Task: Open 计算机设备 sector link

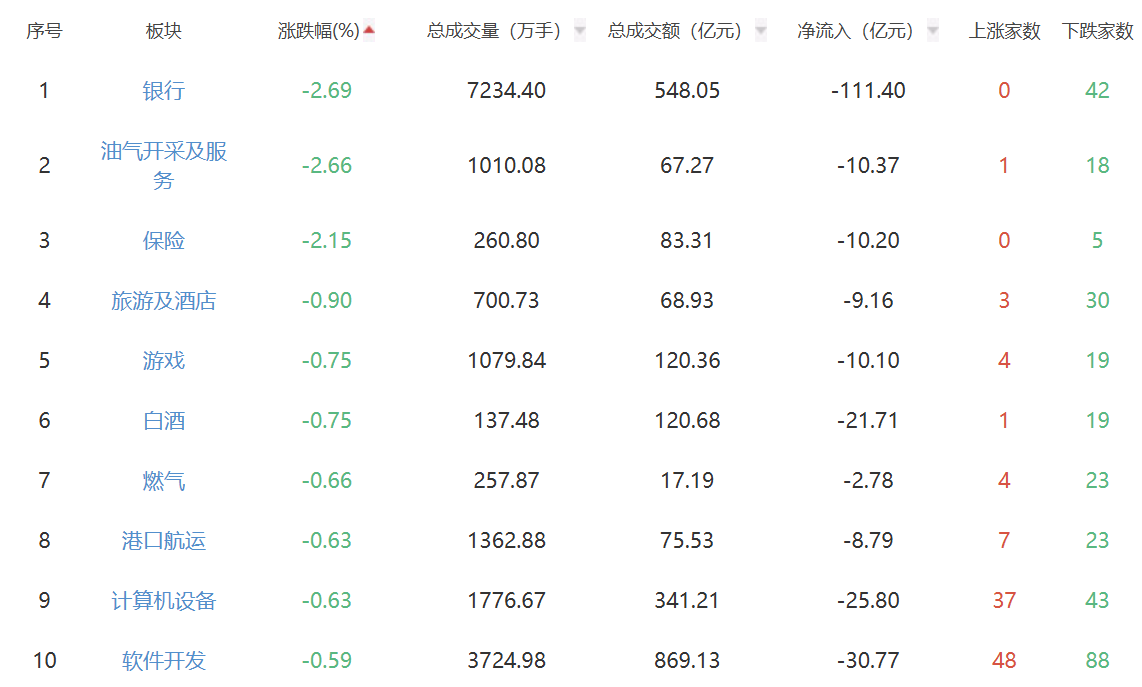Action: click(x=164, y=601)
